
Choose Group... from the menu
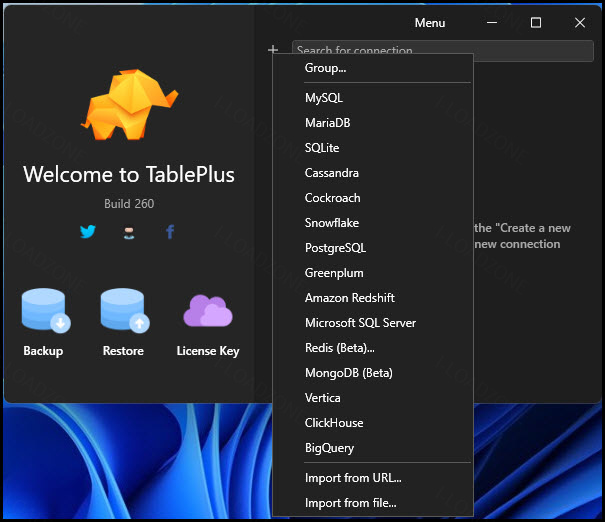(373, 68)
